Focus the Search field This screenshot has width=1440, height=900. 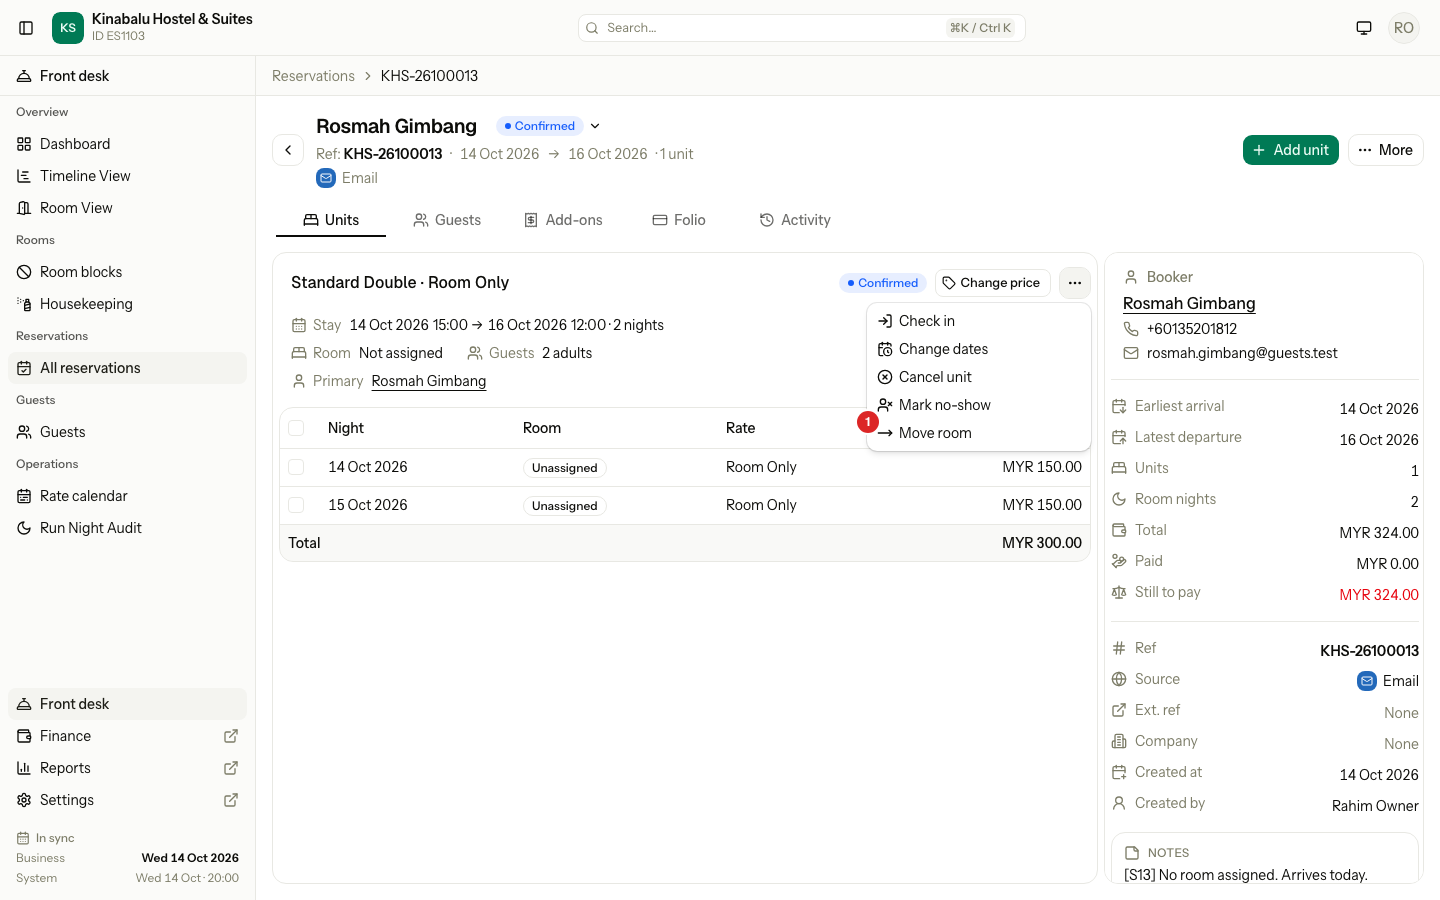point(802,28)
